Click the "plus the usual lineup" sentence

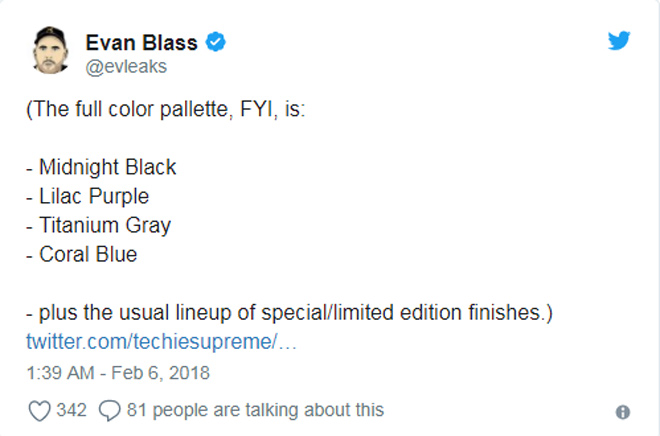289,312
